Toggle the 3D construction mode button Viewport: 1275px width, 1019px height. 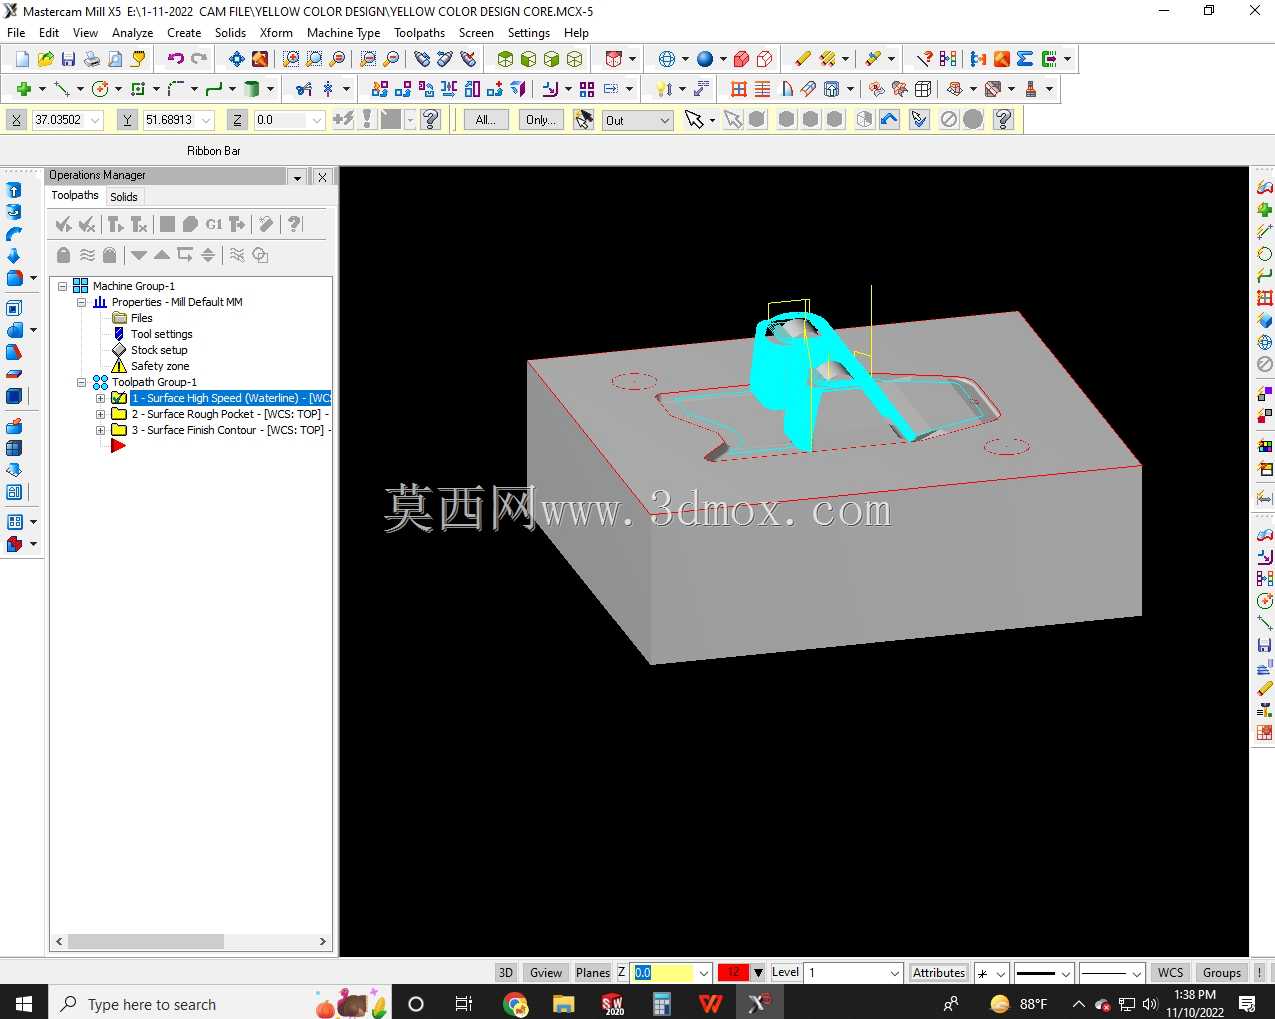[x=506, y=972]
